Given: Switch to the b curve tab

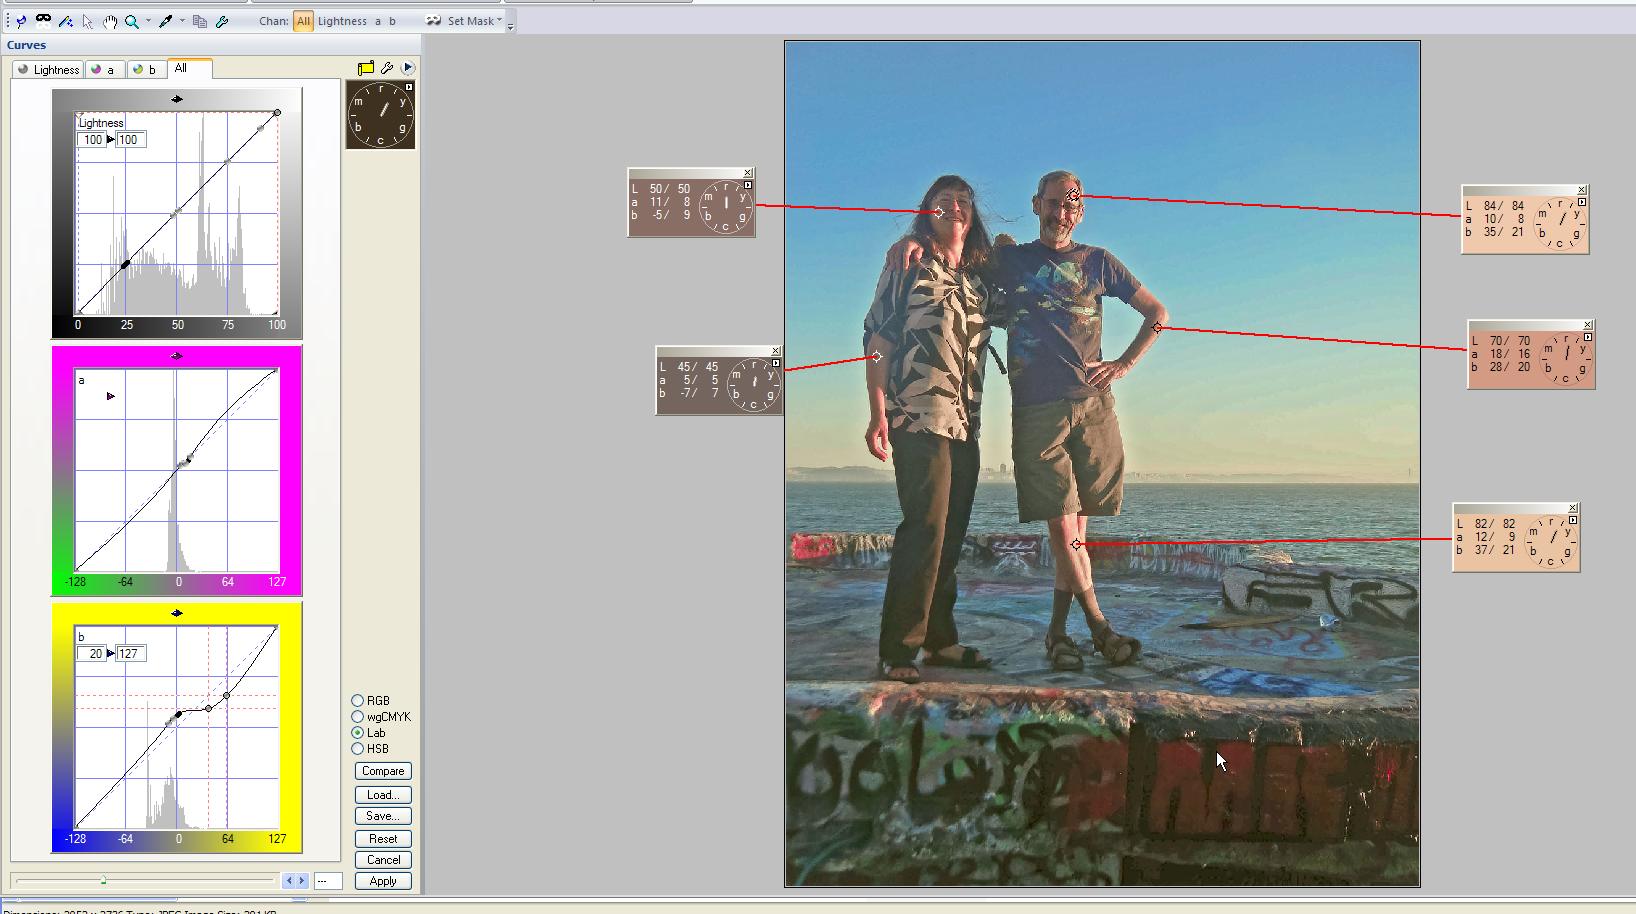Looking at the screenshot, I should tap(146, 69).
